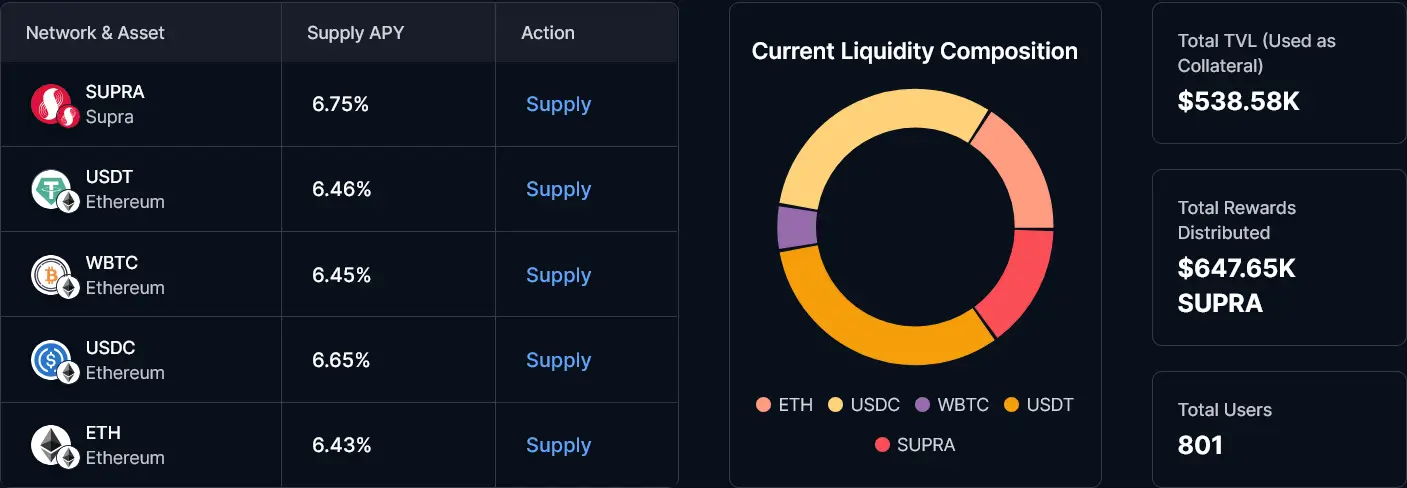1407x488 pixels.
Task: Click the Network & Asset column header
Action: pyautogui.click(x=95, y=33)
